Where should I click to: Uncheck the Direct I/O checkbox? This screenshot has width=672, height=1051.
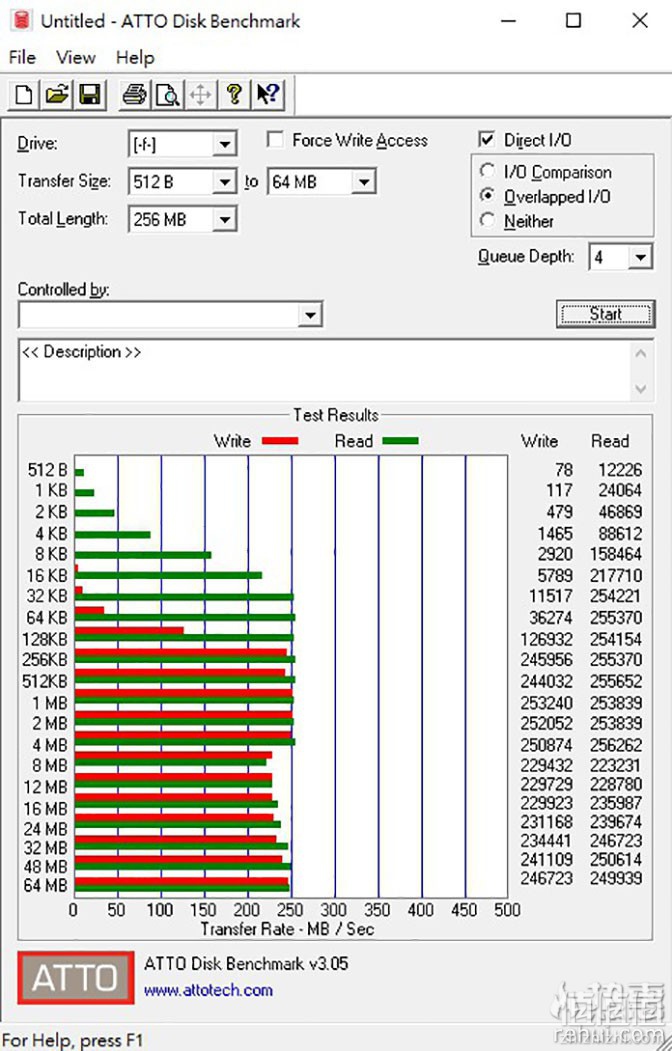487,139
